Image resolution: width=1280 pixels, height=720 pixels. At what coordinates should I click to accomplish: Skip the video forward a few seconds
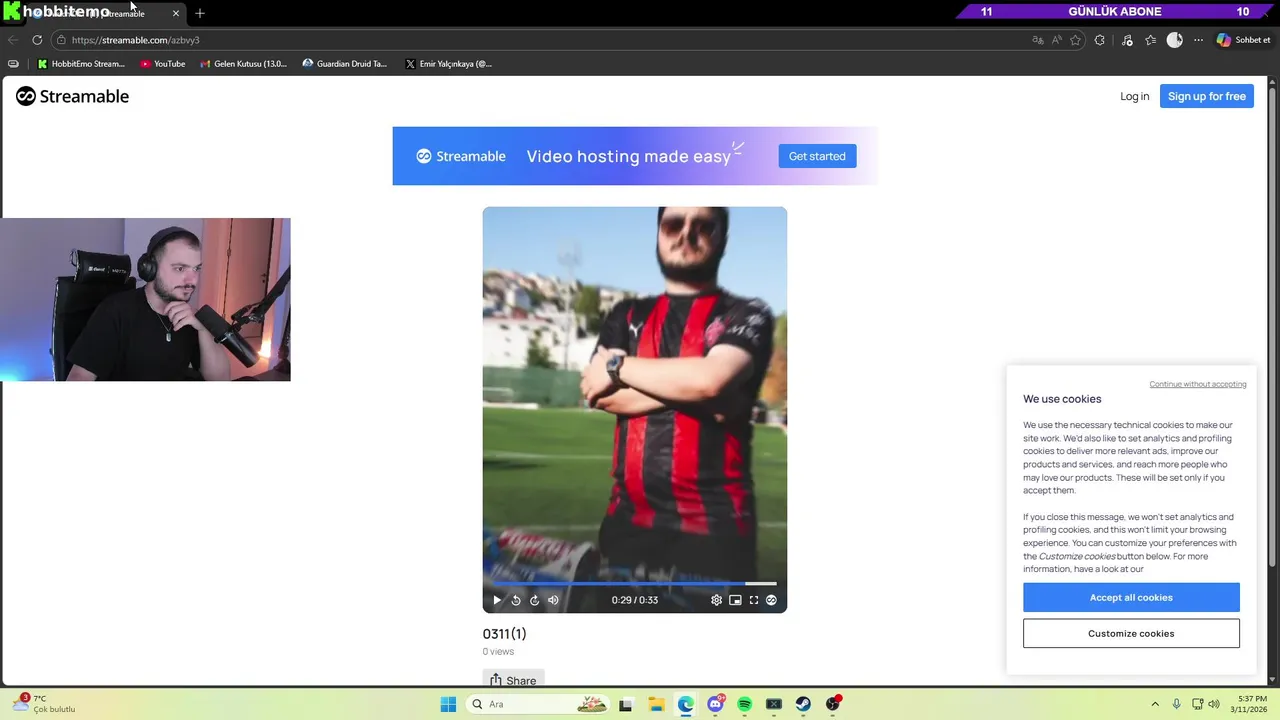[x=534, y=600]
